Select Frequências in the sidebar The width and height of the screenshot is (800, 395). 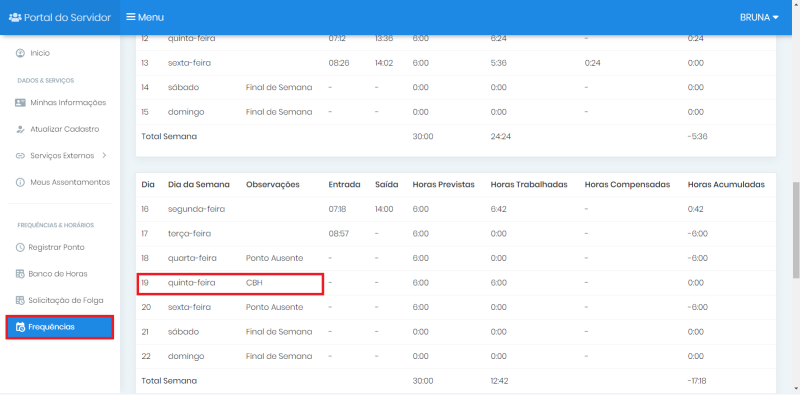point(60,327)
